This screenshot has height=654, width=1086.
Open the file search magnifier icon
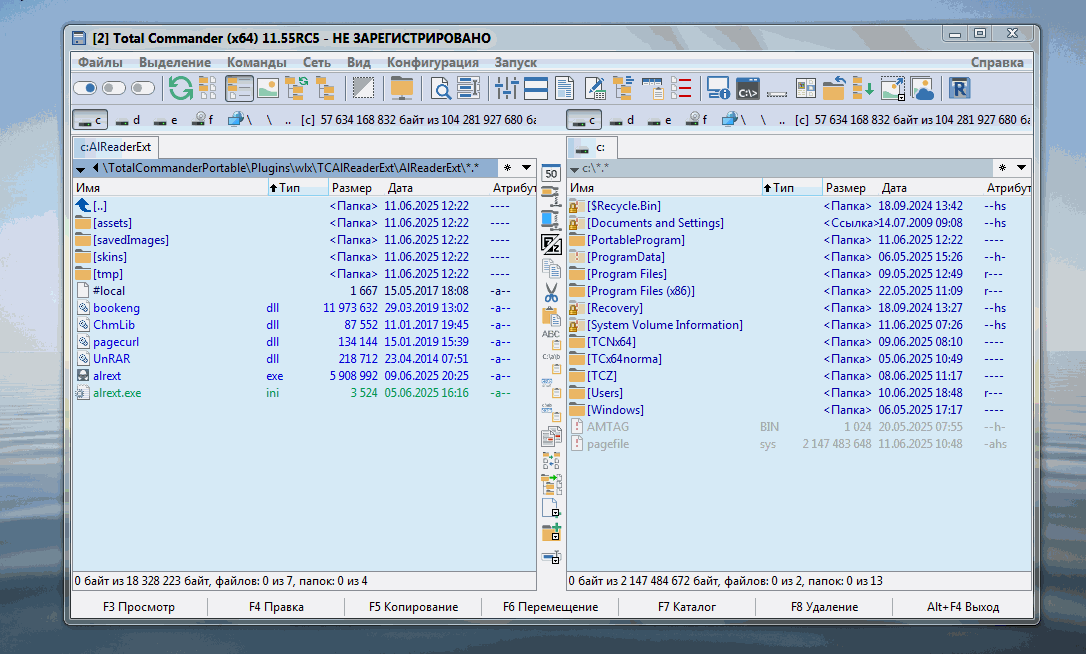click(440, 89)
